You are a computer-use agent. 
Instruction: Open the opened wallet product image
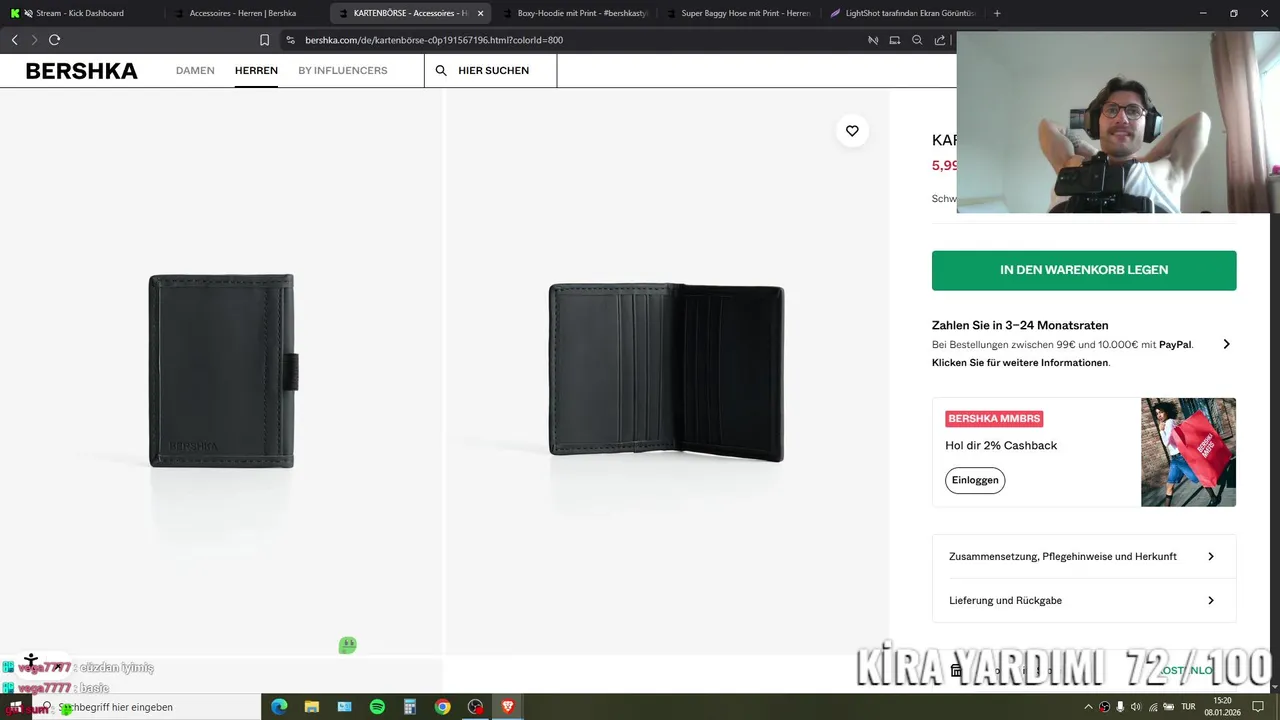pyautogui.click(x=667, y=372)
